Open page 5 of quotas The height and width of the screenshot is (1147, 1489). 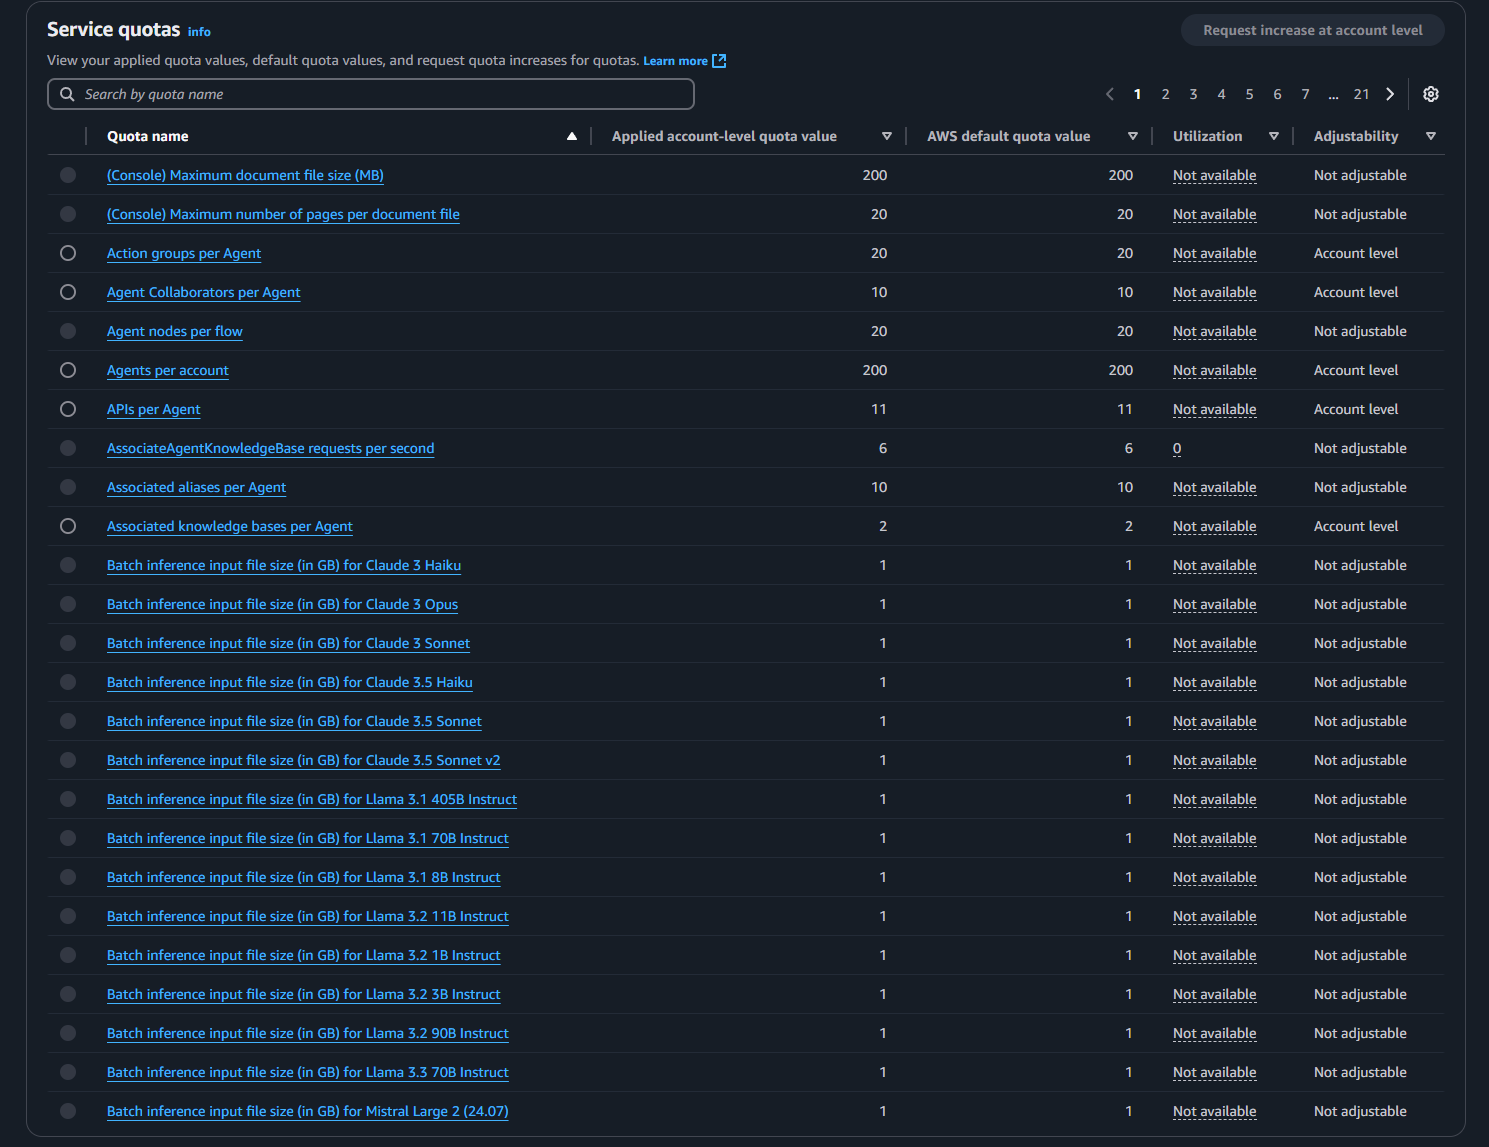1249,94
